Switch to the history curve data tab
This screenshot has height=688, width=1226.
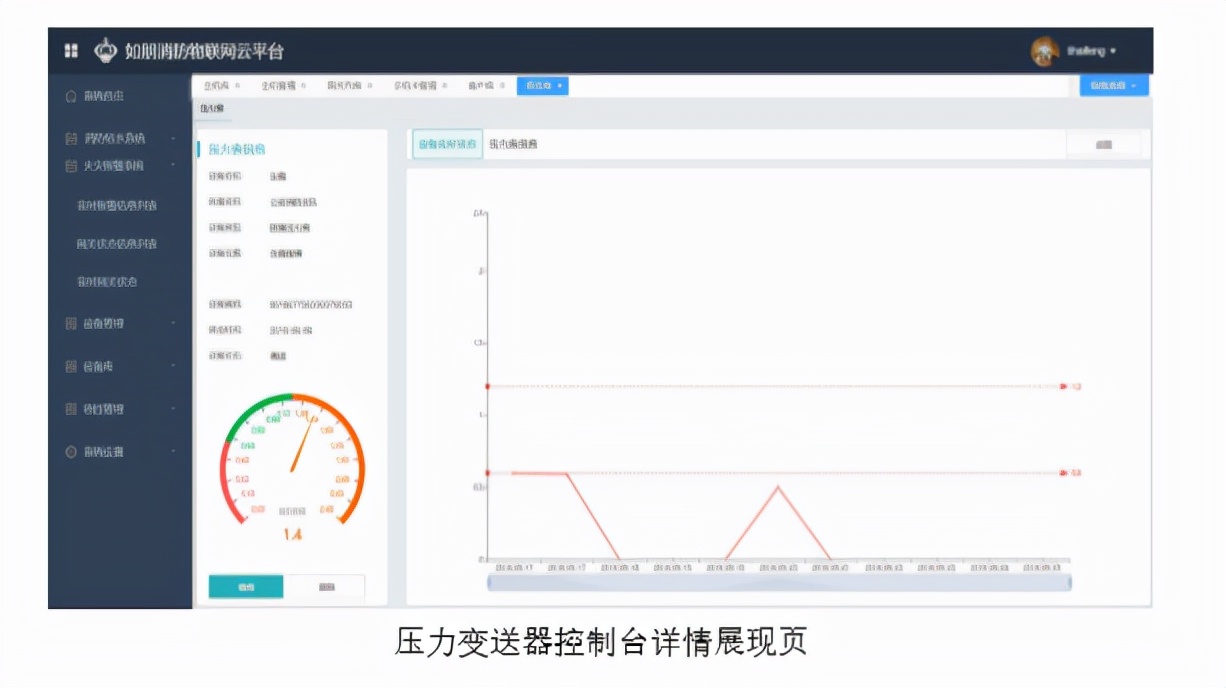pos(514,143)
